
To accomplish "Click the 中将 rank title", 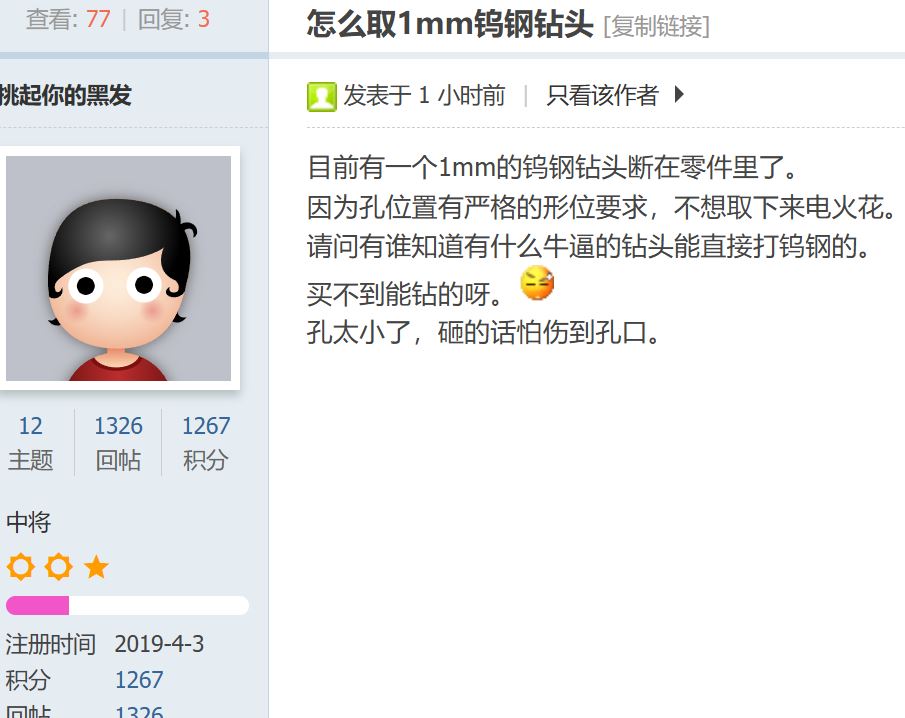I will pyautogui.click(x=29, y=522).
